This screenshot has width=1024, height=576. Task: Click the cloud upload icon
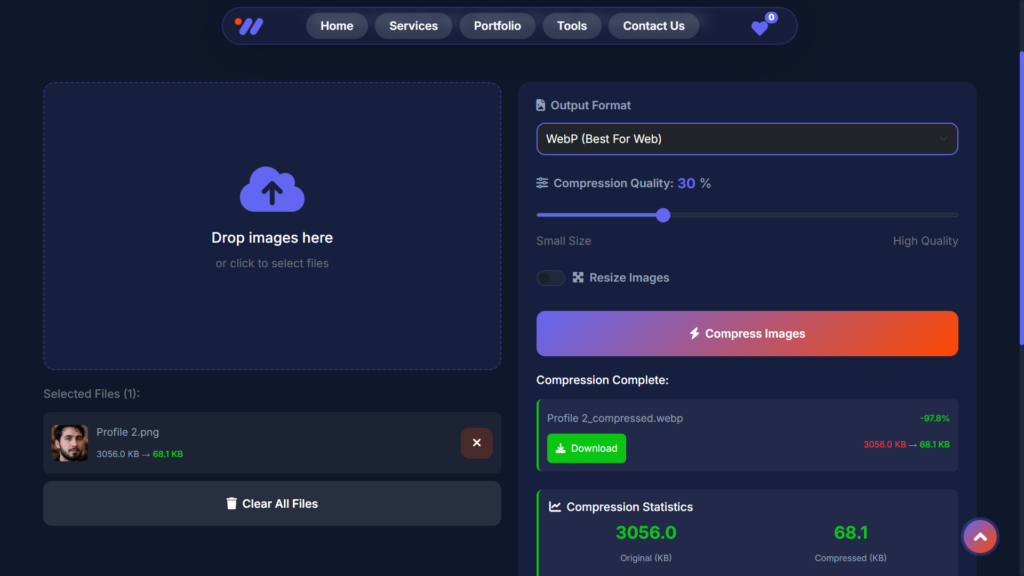pos(272,189)
